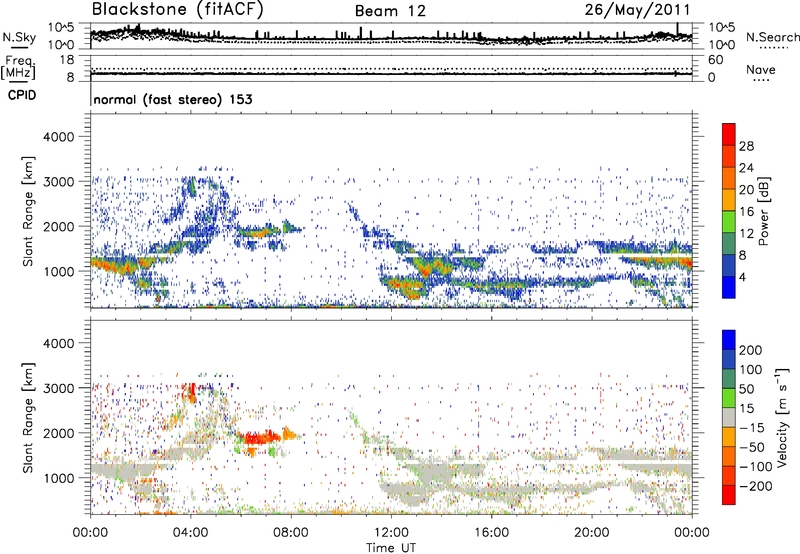Screen dimensions: 800x554
Task: Click the "-15" label on Velocity colorbar
Action: tap(753, 428)
